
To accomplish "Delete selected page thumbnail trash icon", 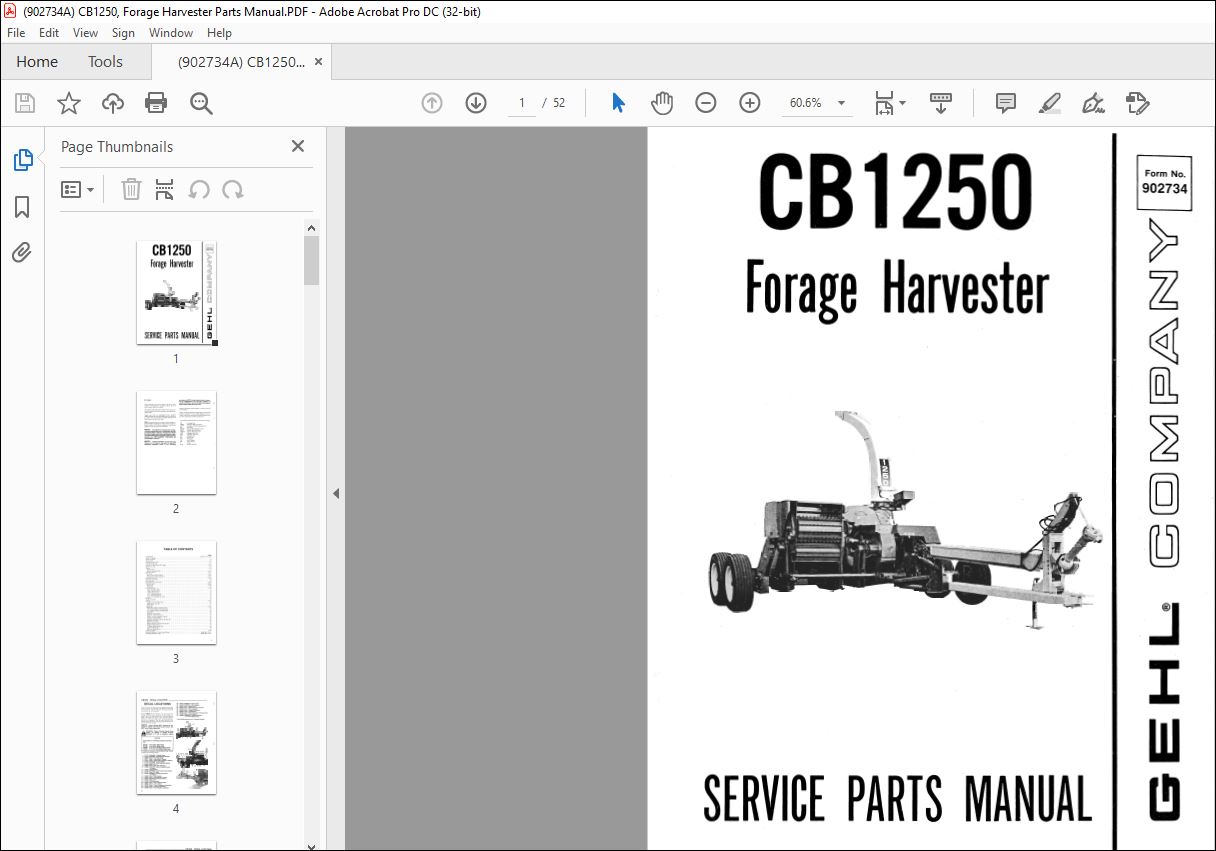I will pyautogui.click(x=131, y=189).
